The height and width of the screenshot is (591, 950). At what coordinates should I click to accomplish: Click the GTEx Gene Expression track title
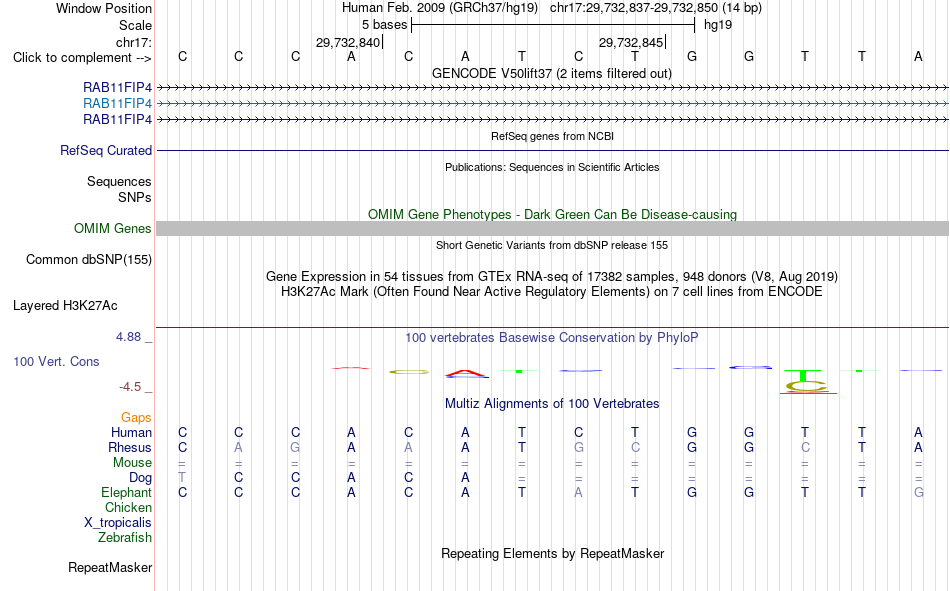pyautogui.click(x=551, y=276)
